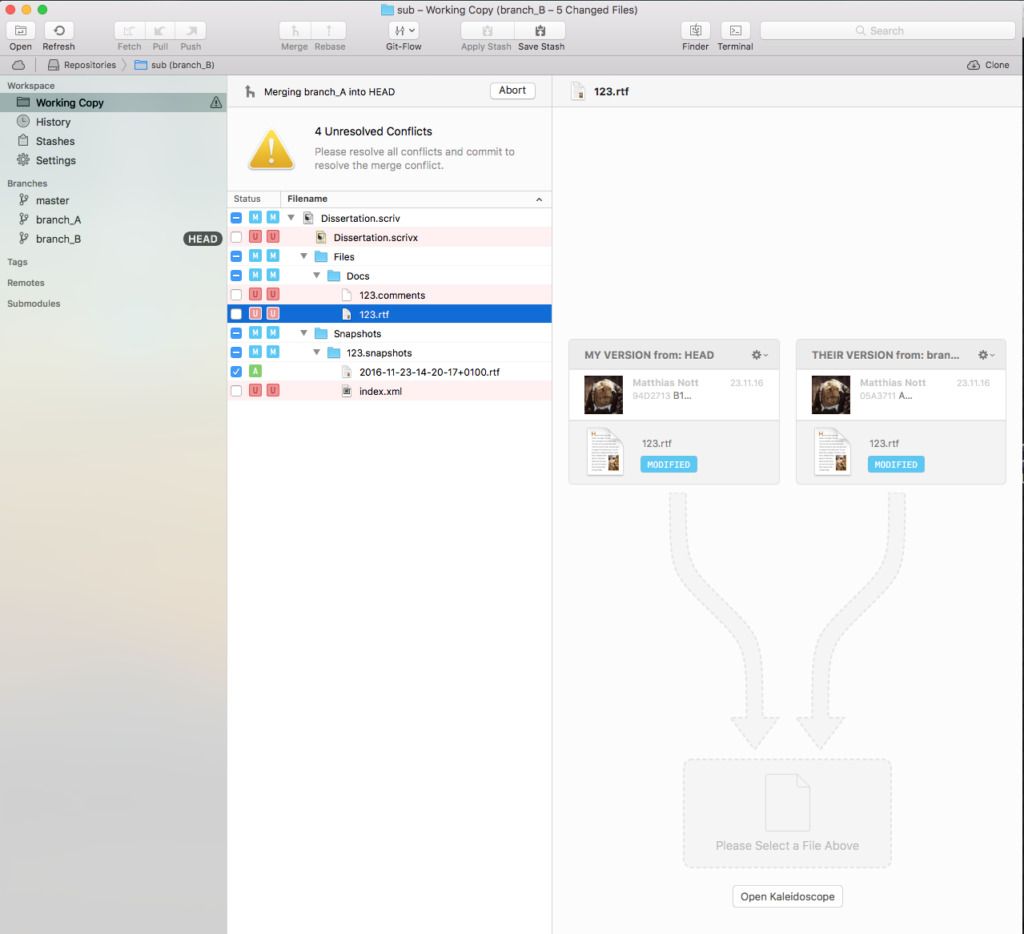The image size is (1024, 934).
Task: Click the cloud icon in path bar
Action: (18, 65)
